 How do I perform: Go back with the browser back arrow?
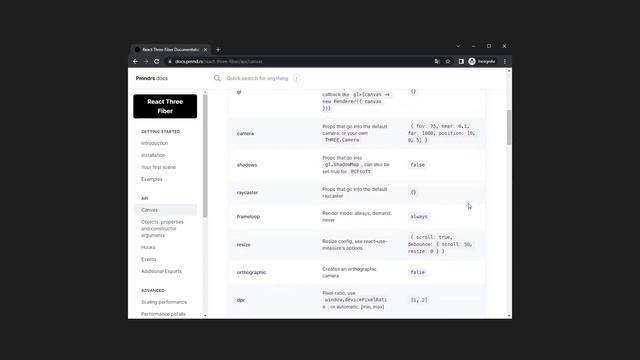[136, 62]
